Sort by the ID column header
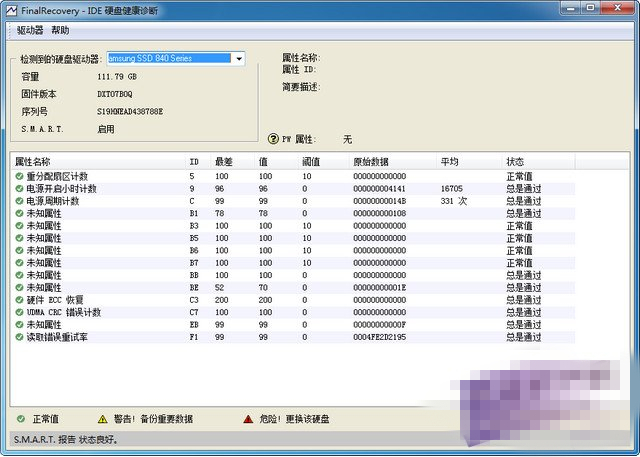 (x=198, y=162)
